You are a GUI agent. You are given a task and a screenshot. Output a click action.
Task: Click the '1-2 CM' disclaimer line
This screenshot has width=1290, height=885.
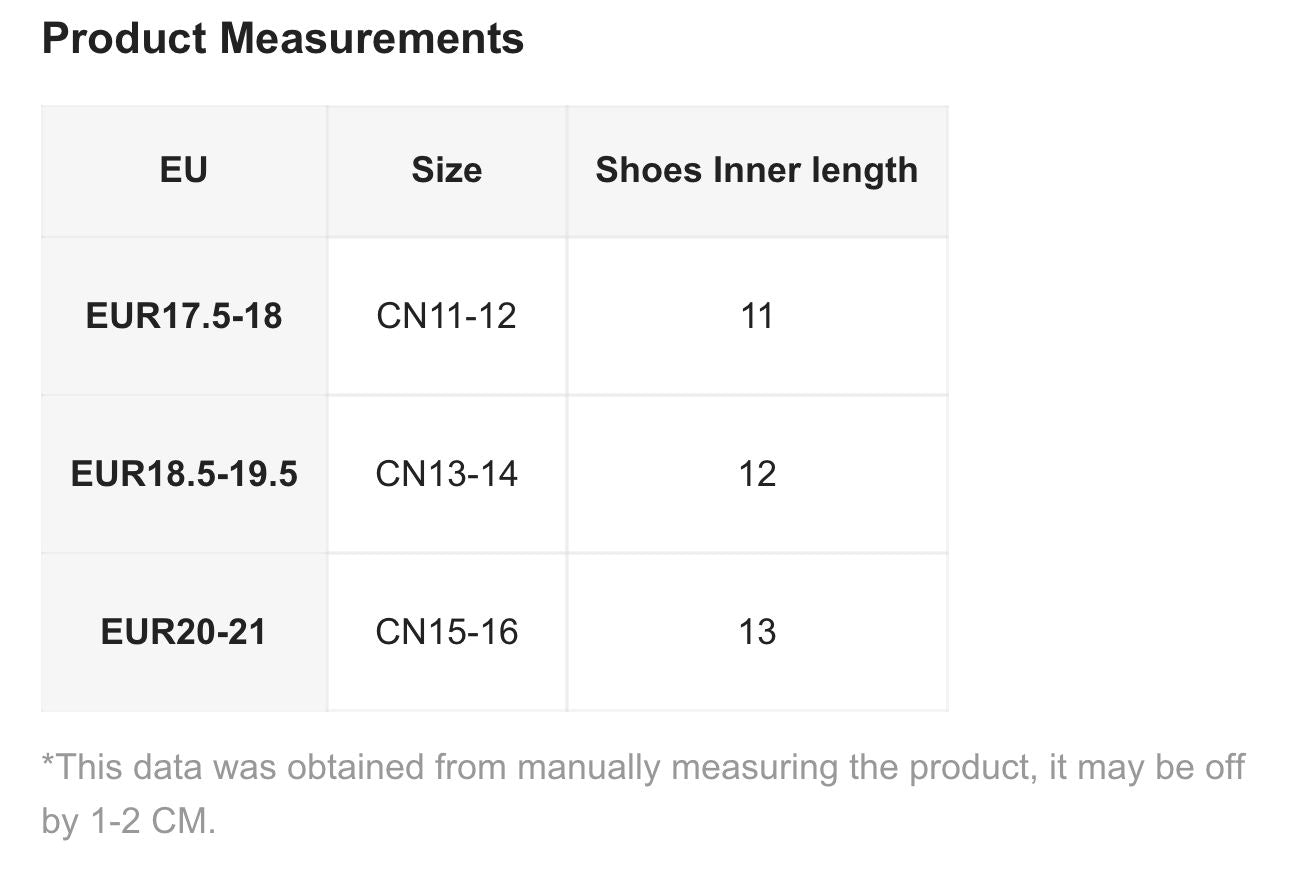point(129,822)
